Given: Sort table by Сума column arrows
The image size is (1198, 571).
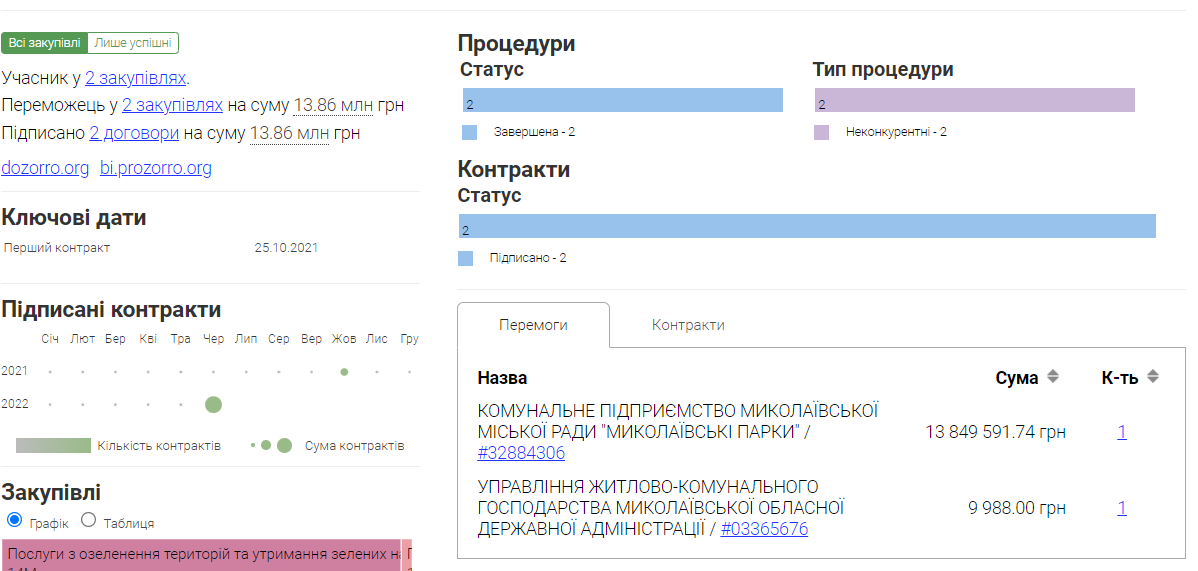Looking at the screenshot, I should [1052, 377].
